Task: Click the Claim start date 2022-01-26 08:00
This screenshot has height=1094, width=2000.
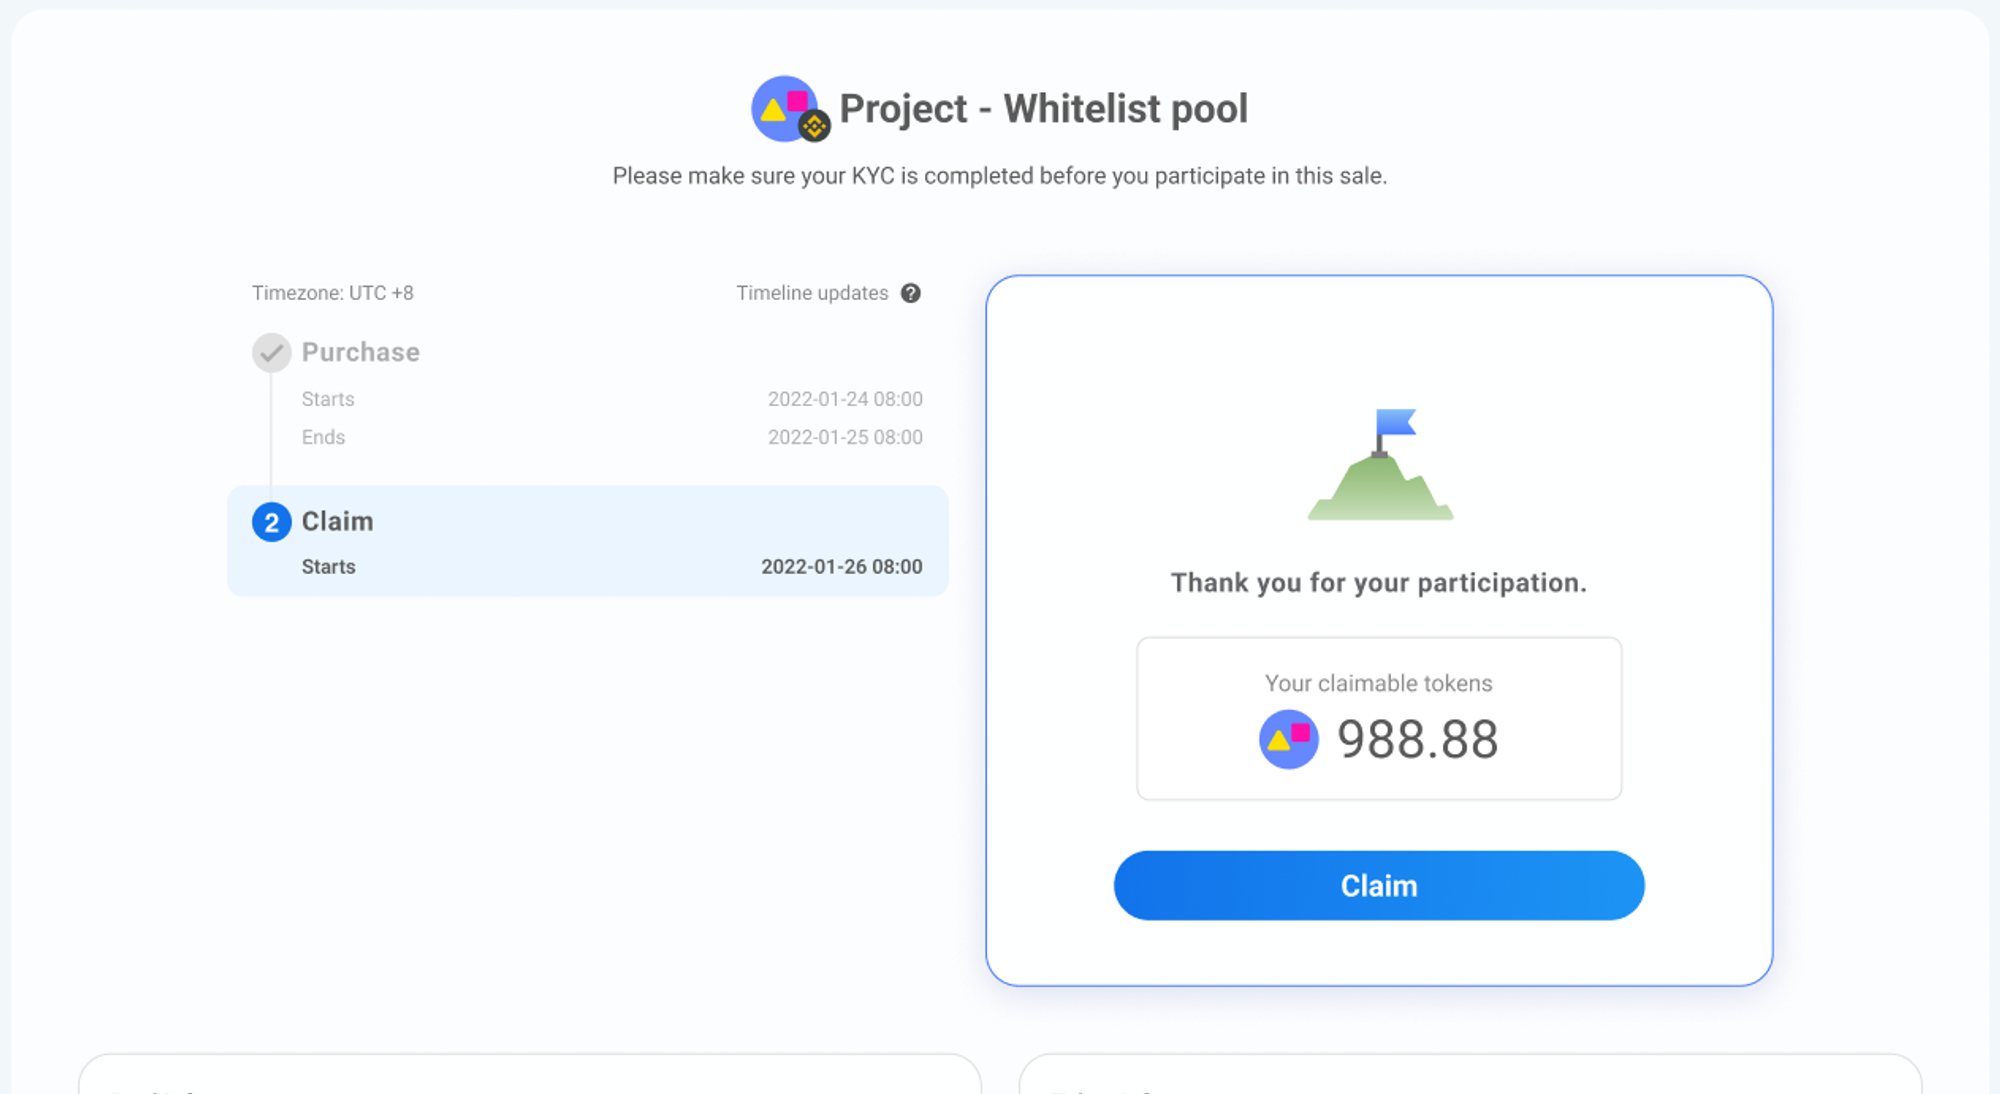Action: click(x=842, y=566)
